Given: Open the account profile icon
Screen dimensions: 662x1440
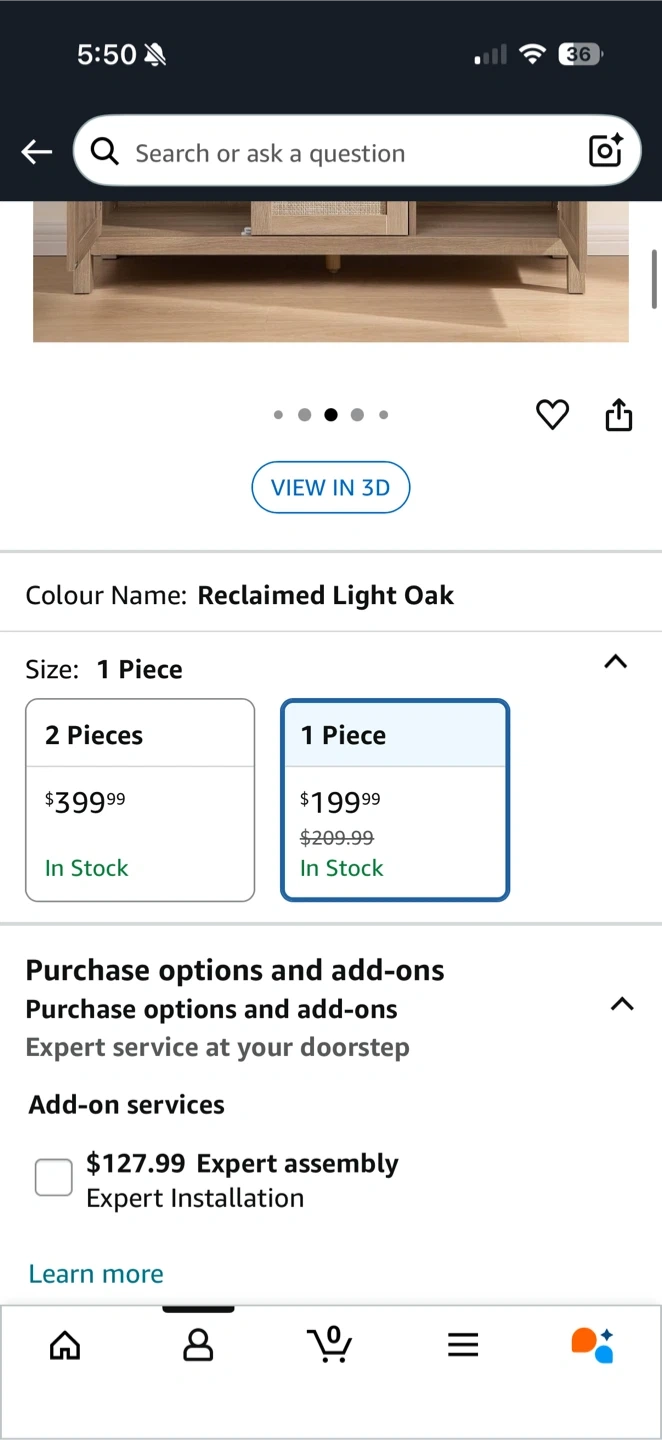Looking at the screenshot, I should pos(198,1345).
